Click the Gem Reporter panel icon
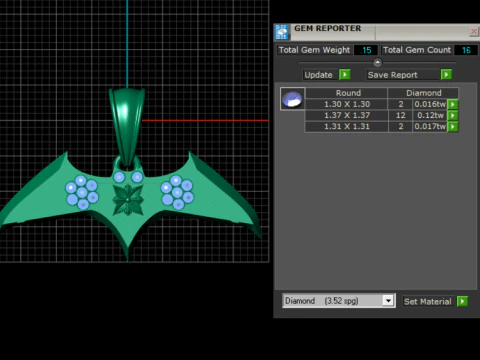Viewport: 480px width, 360px height. point(282,32)
